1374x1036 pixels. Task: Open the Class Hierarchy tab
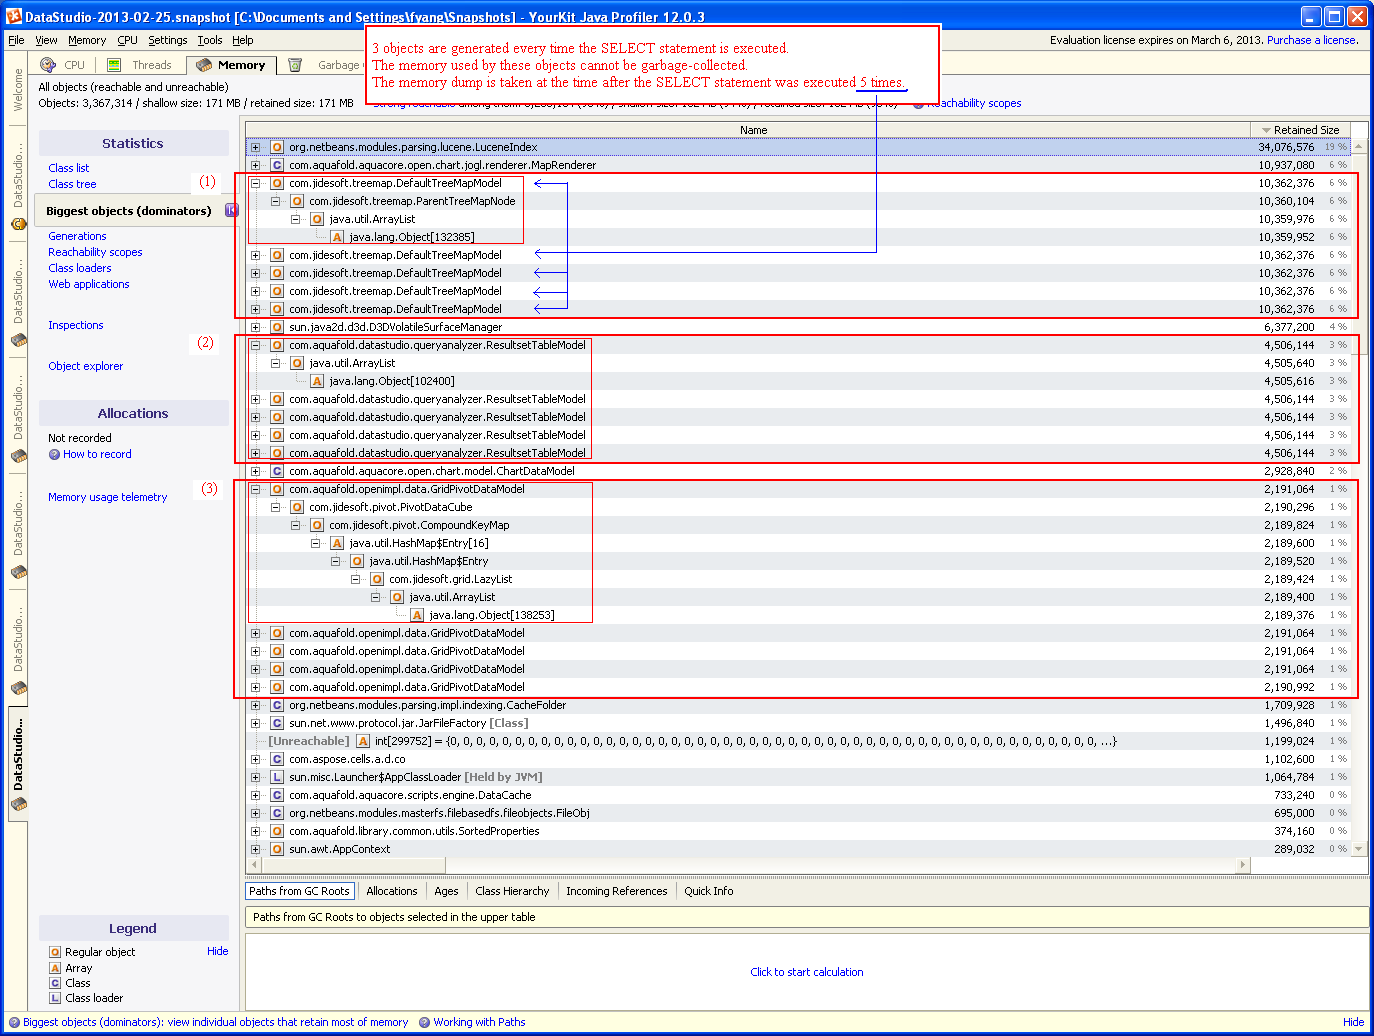pyautogui.click(x=512, y=891)
